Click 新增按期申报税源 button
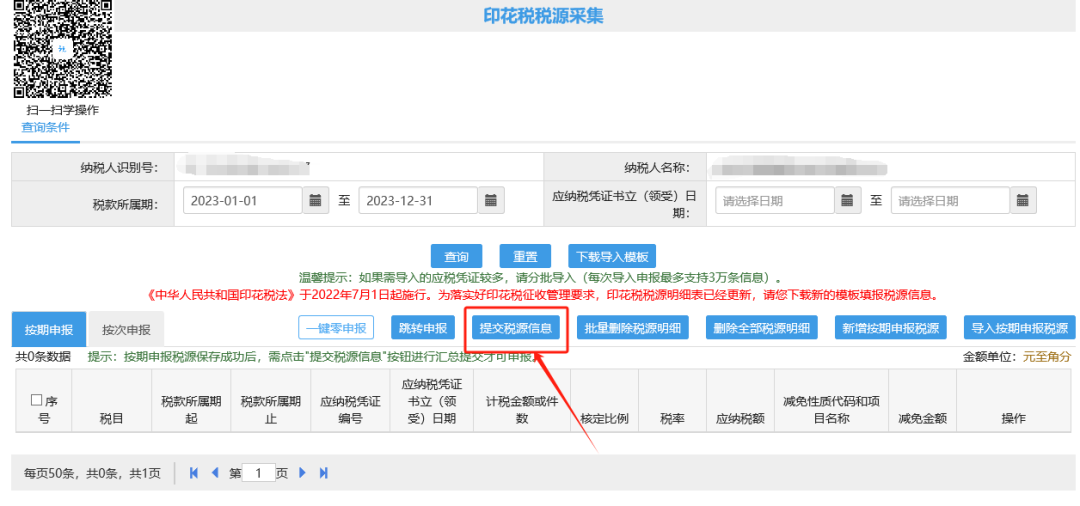This screenshot has width=1080, height=506. (891, 328)
